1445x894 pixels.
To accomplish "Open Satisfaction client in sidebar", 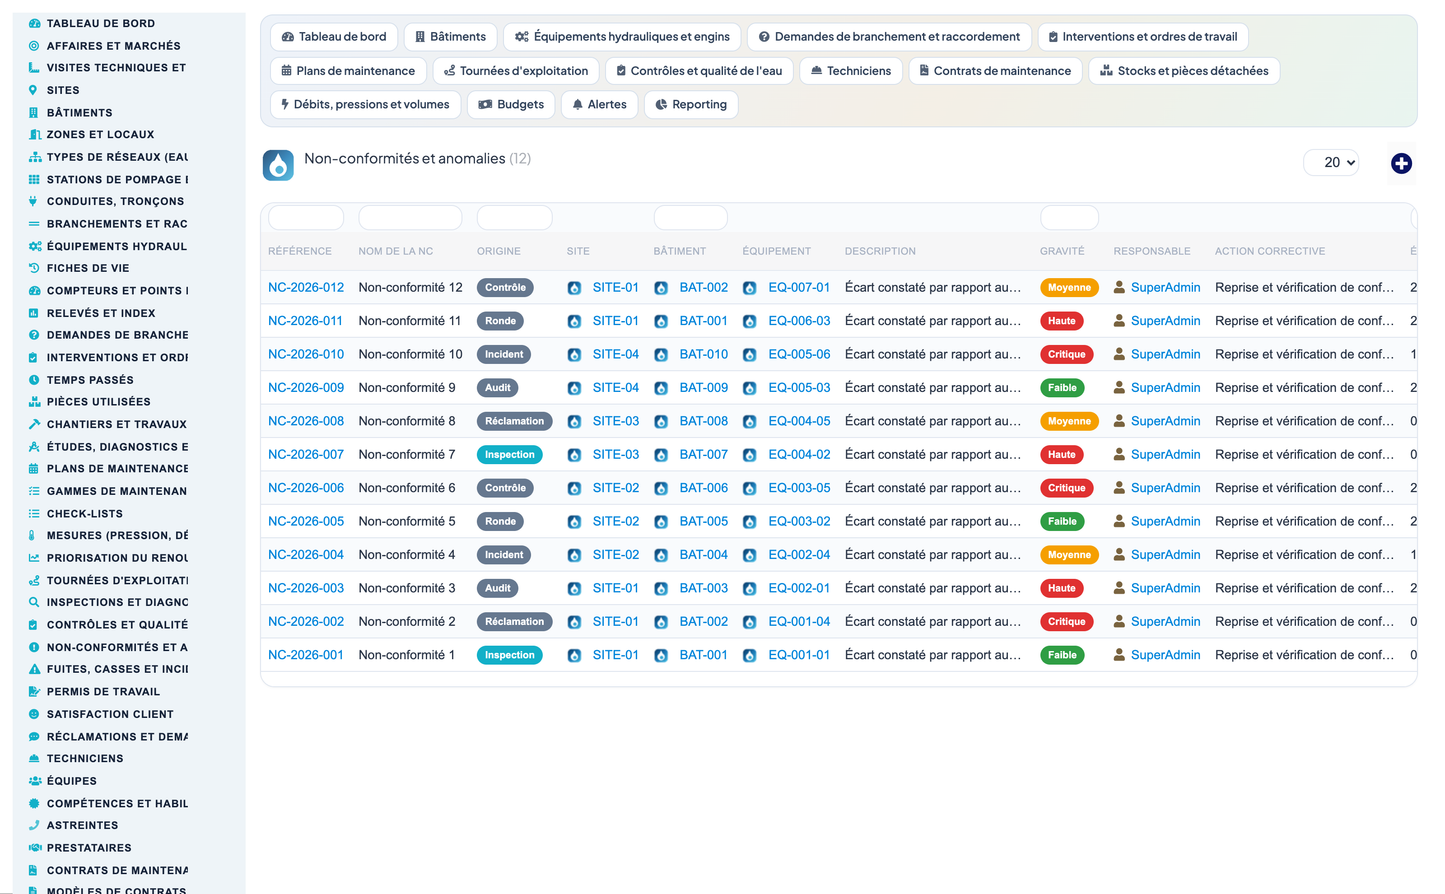I will click(x=110, y=714).
